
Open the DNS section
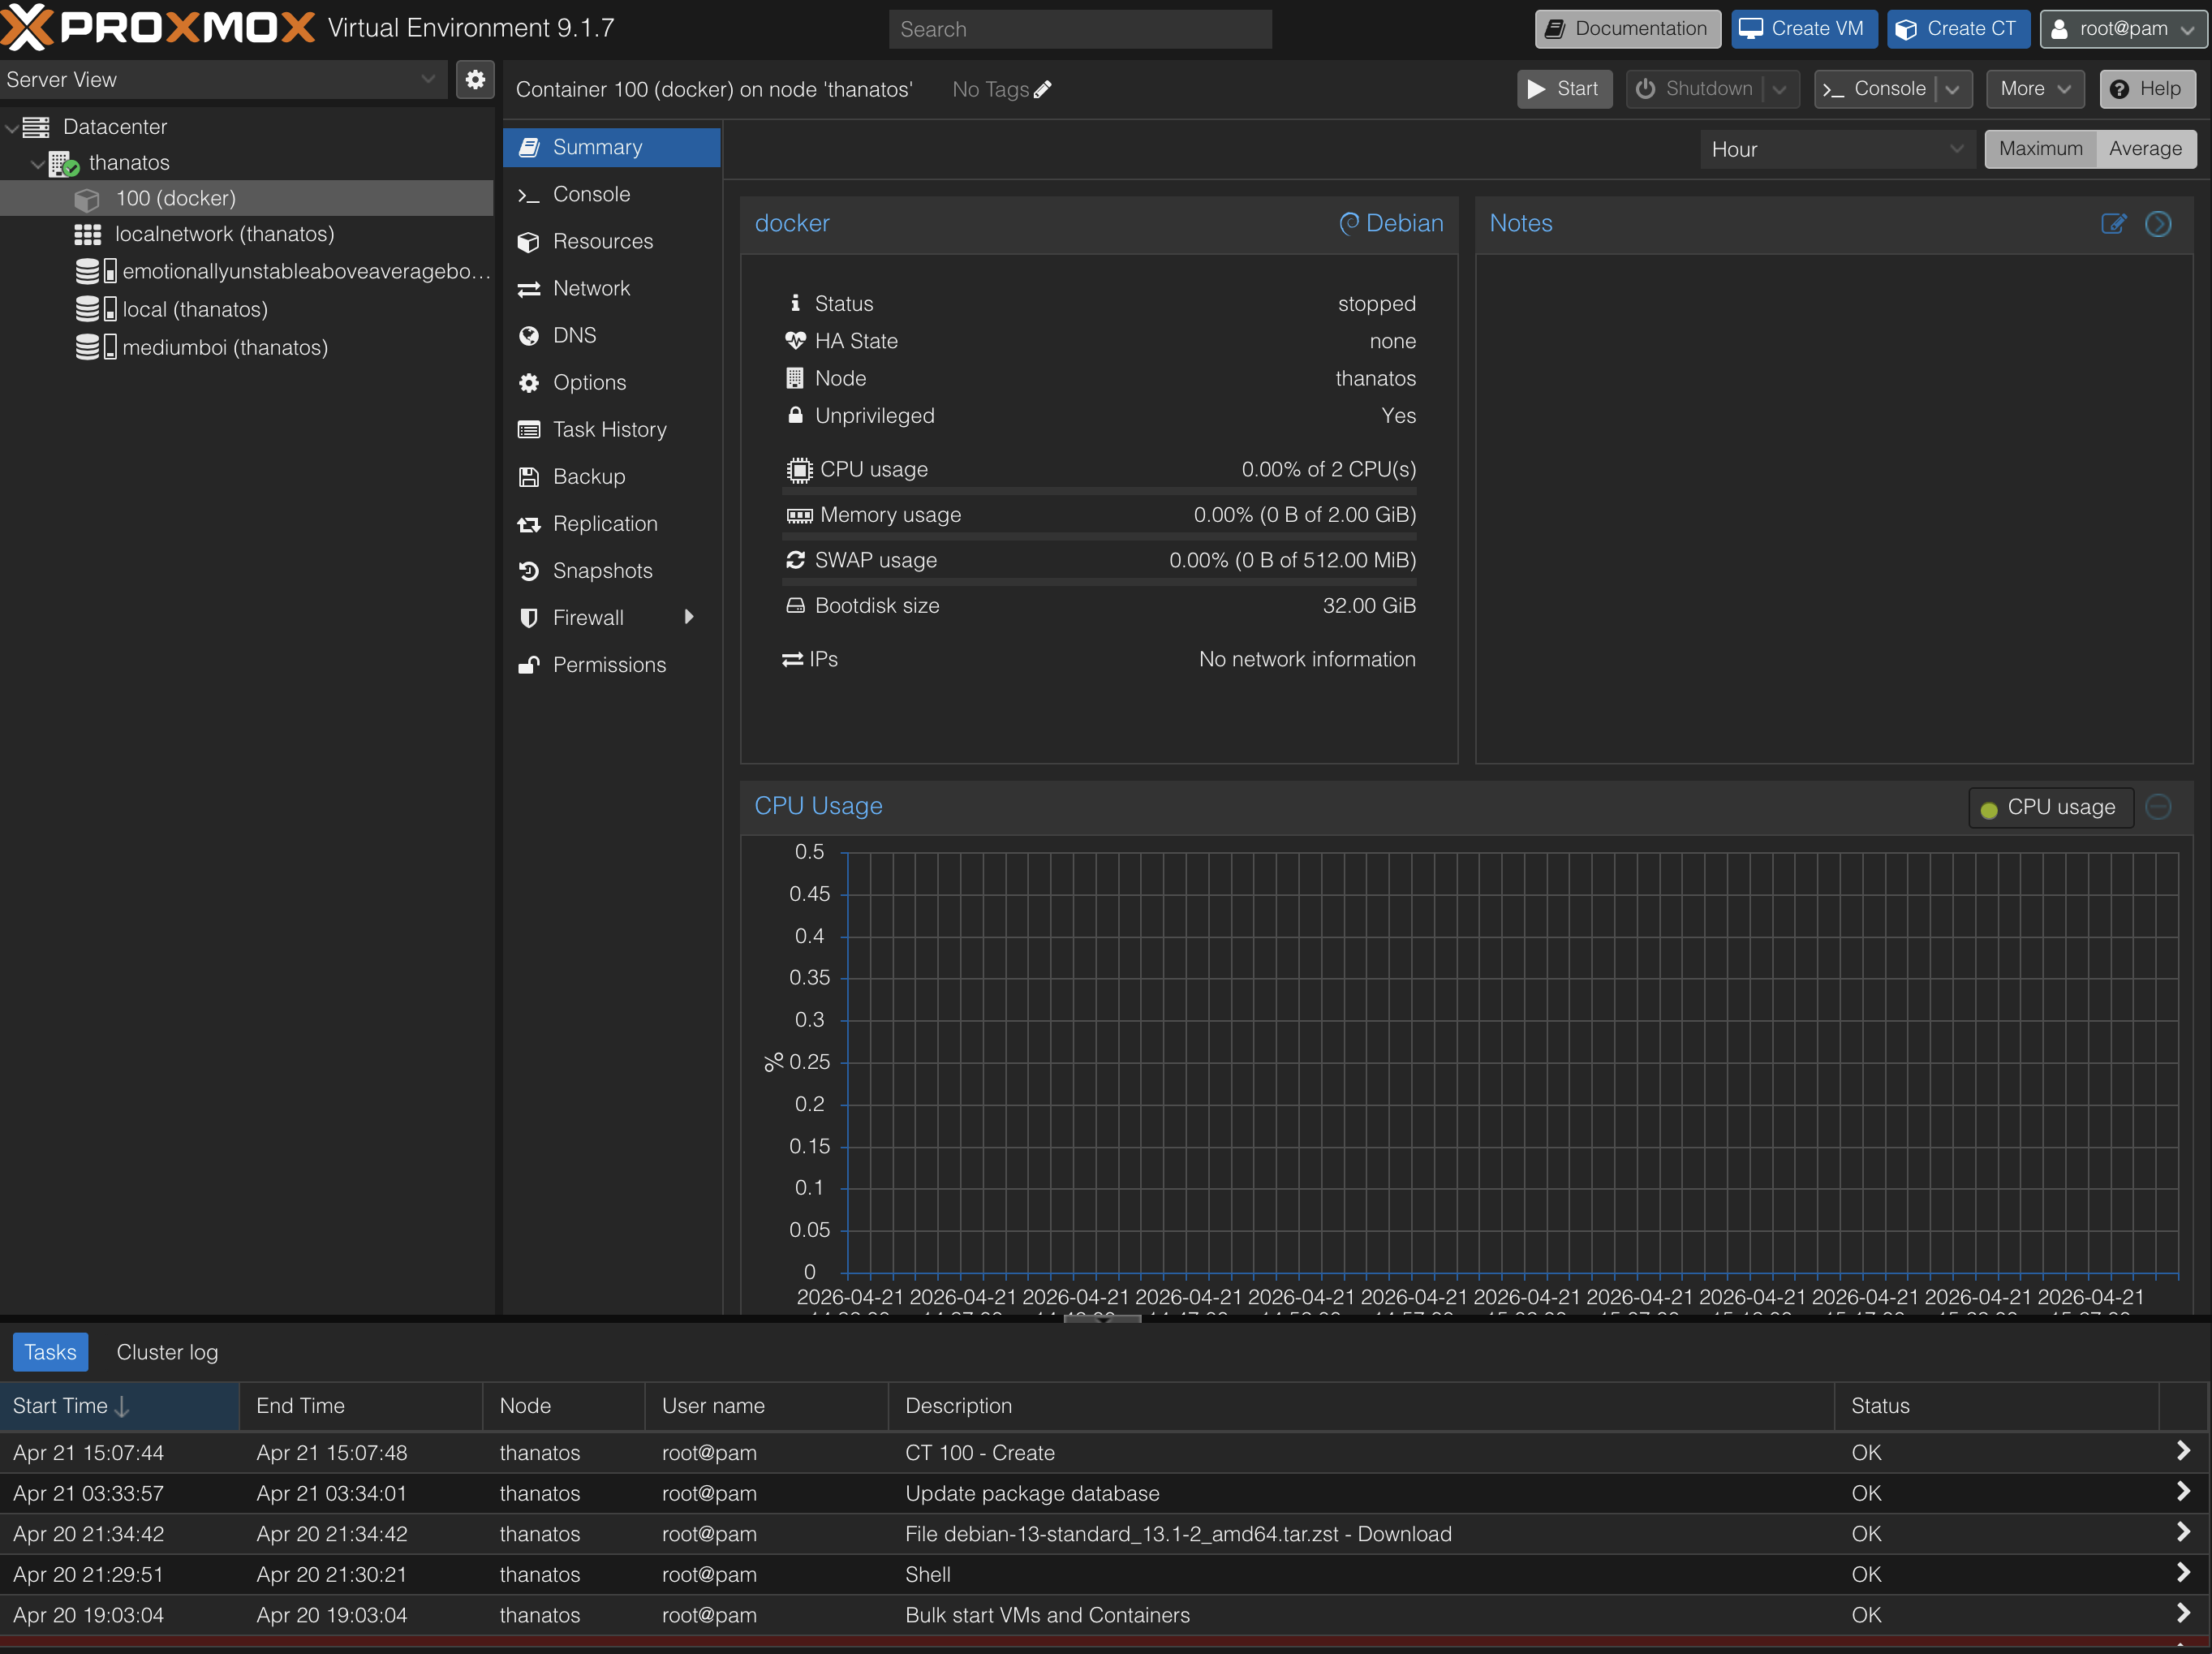pyautogui.click(x=611, y=336)
